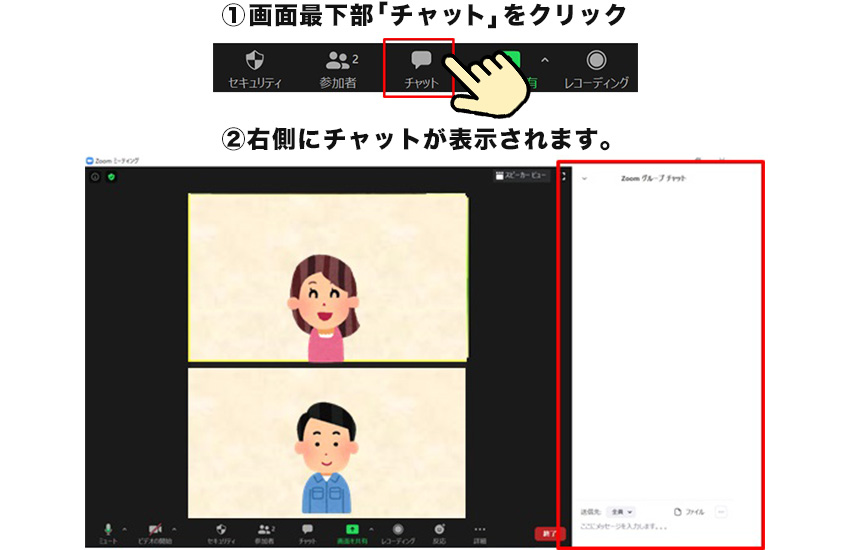
Task: Click the File attach button in chat
Action: coord(690,512)
